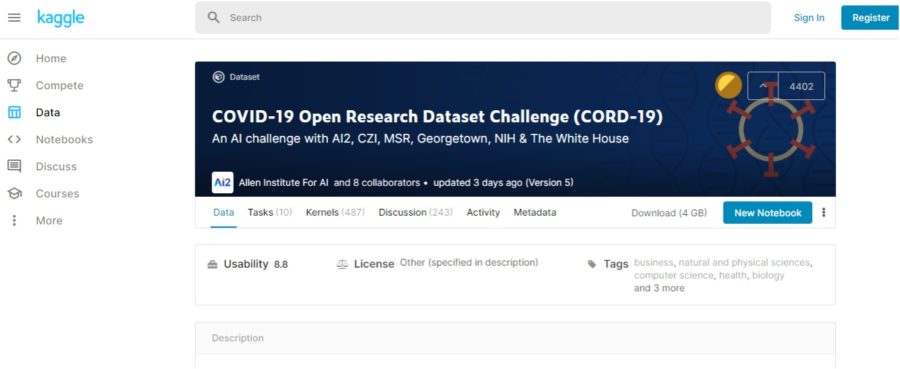Click the Register button
900x369 pixels.
click(871, 18)
